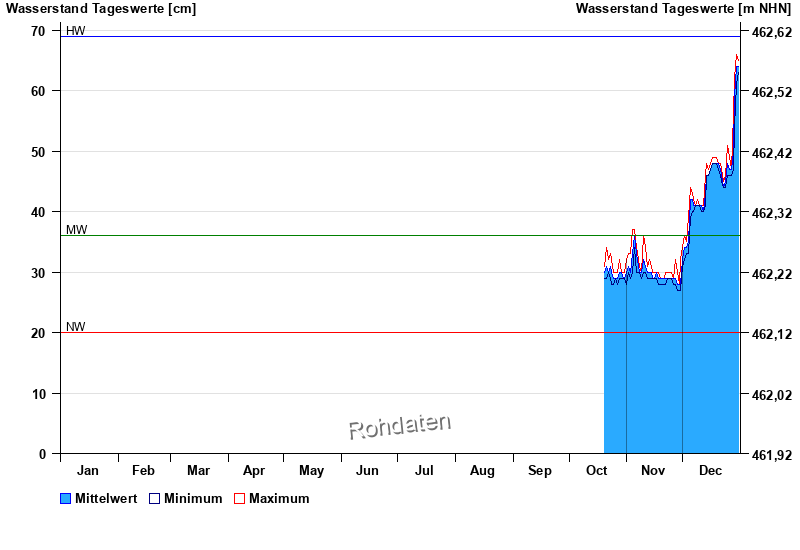Click the Rohdaten watermark text
The image size is (800, 550).
pyautogui.click(x=399, y=426)
